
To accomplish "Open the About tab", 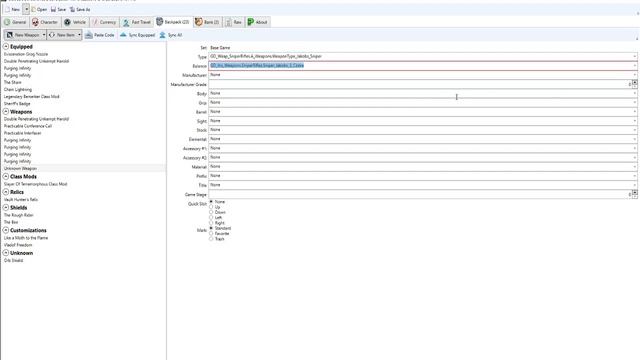I will (258, 22).
